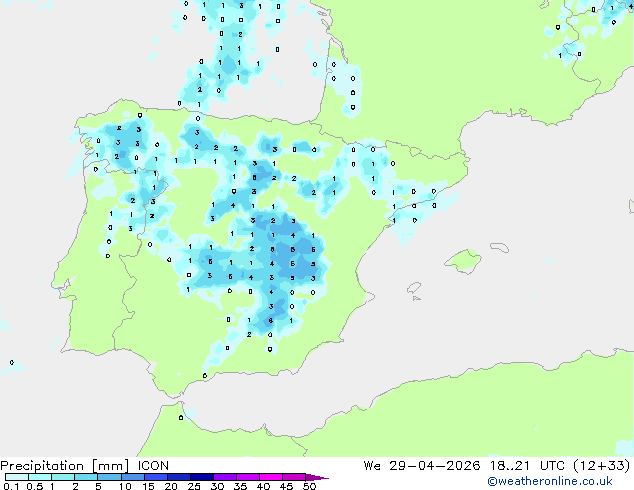Click the '(12+33)' forecast run text

(x=602, y=466)
